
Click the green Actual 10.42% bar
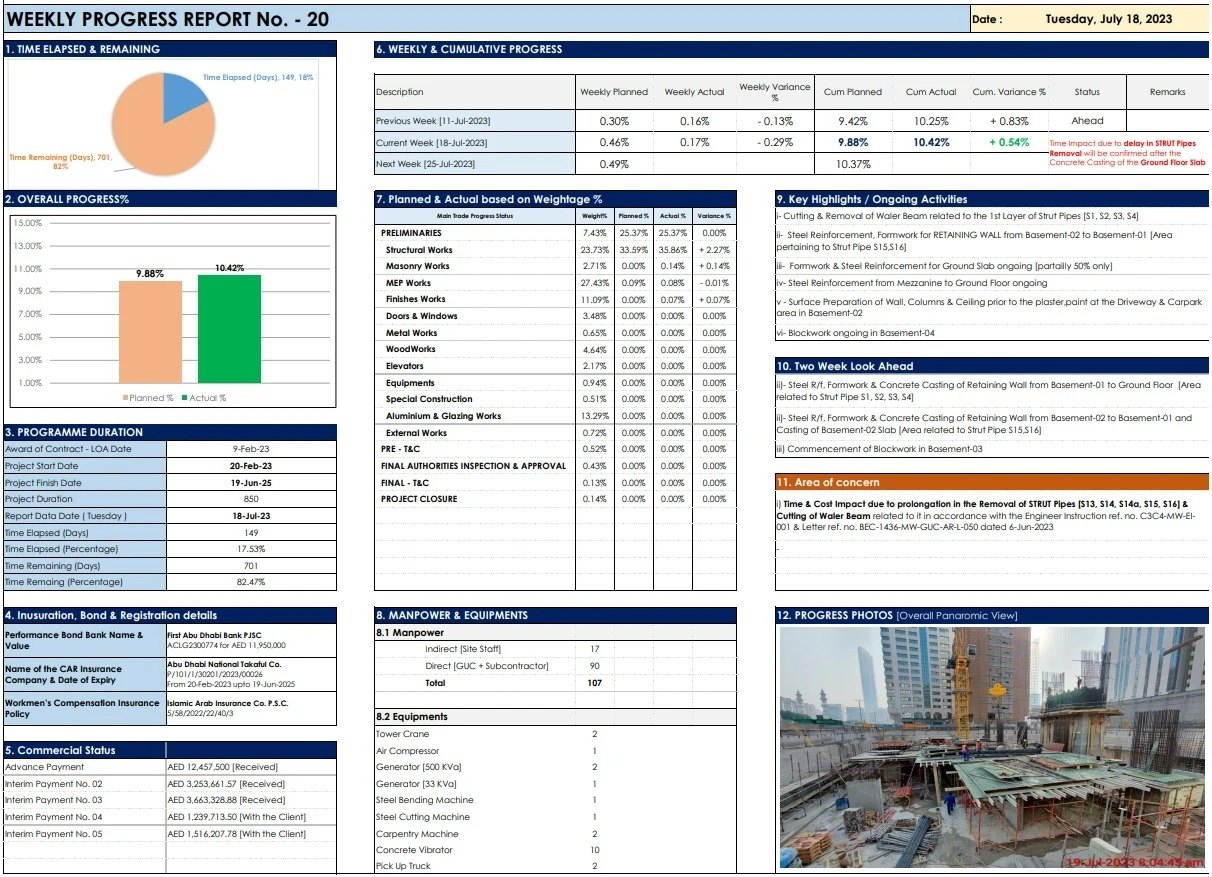(229, 328)
